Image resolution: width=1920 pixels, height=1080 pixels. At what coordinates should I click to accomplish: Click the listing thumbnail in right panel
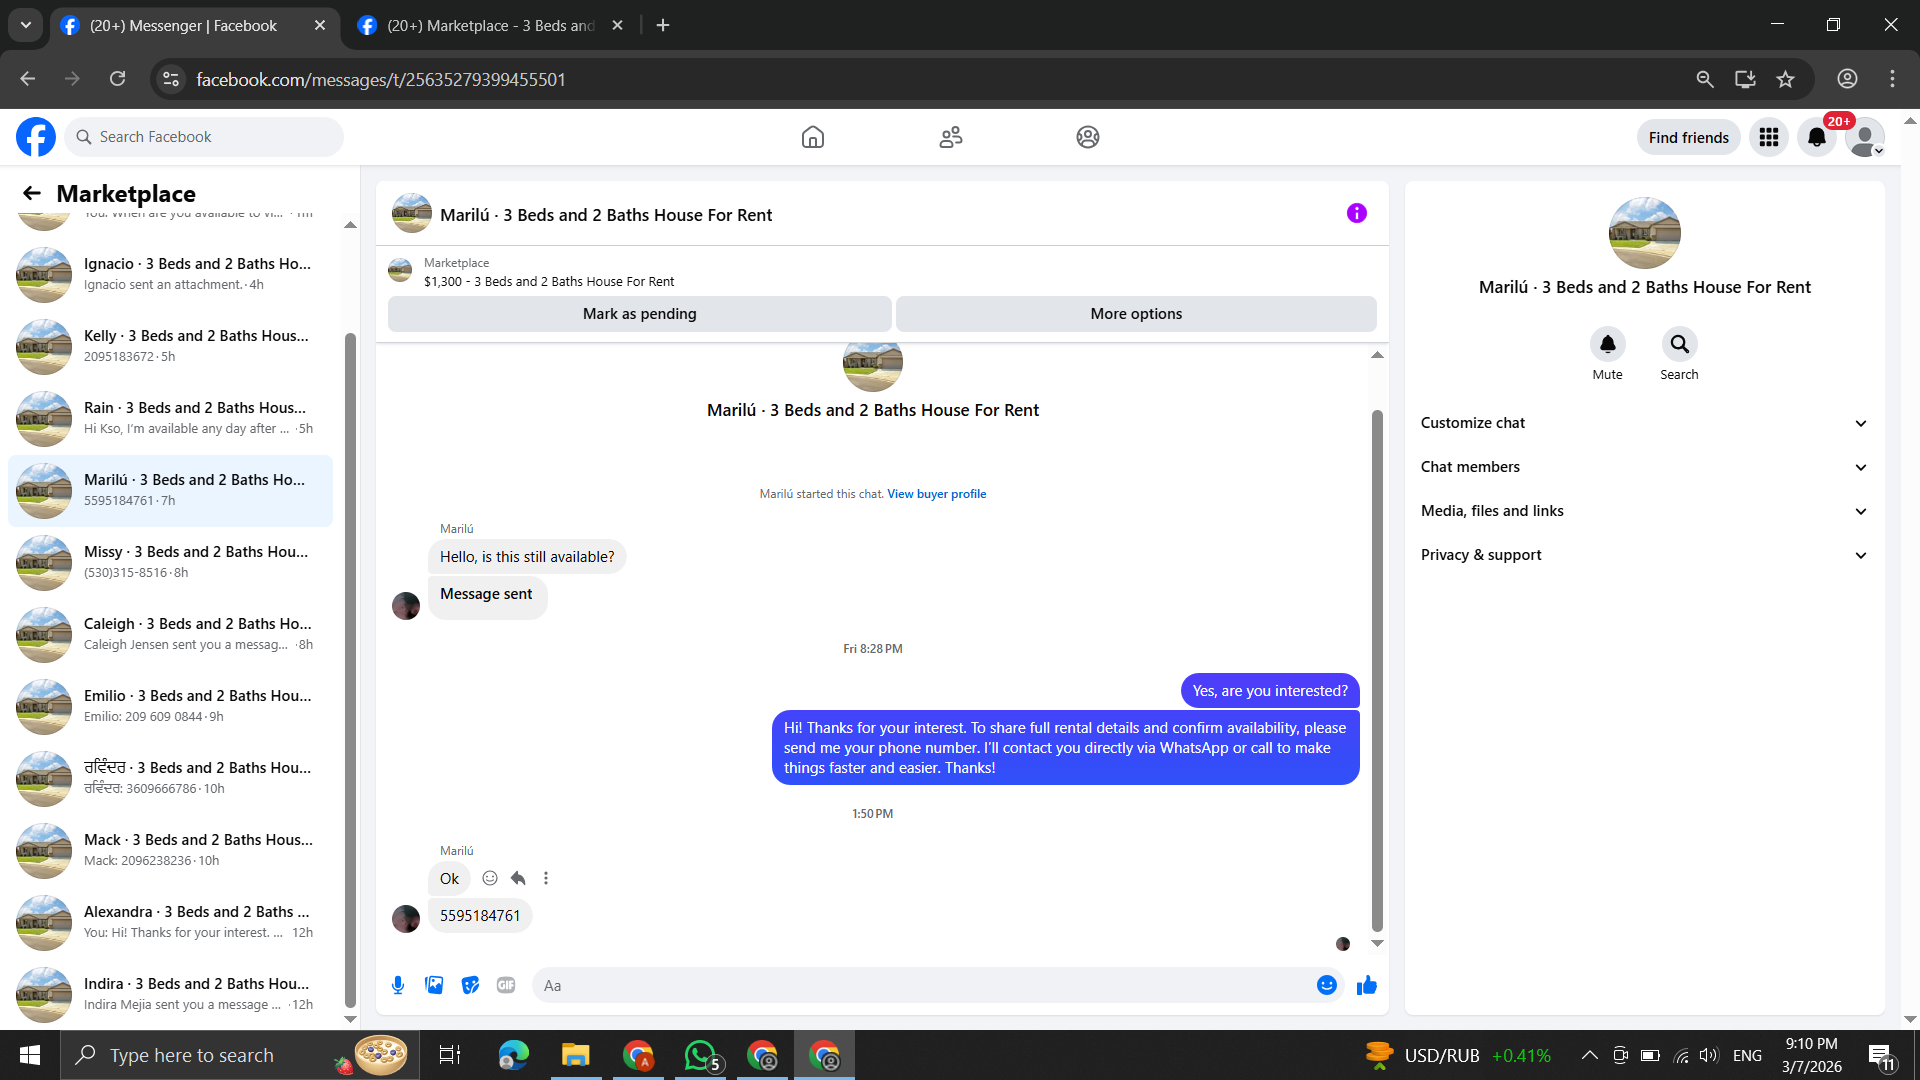[x=1645, y=233]
